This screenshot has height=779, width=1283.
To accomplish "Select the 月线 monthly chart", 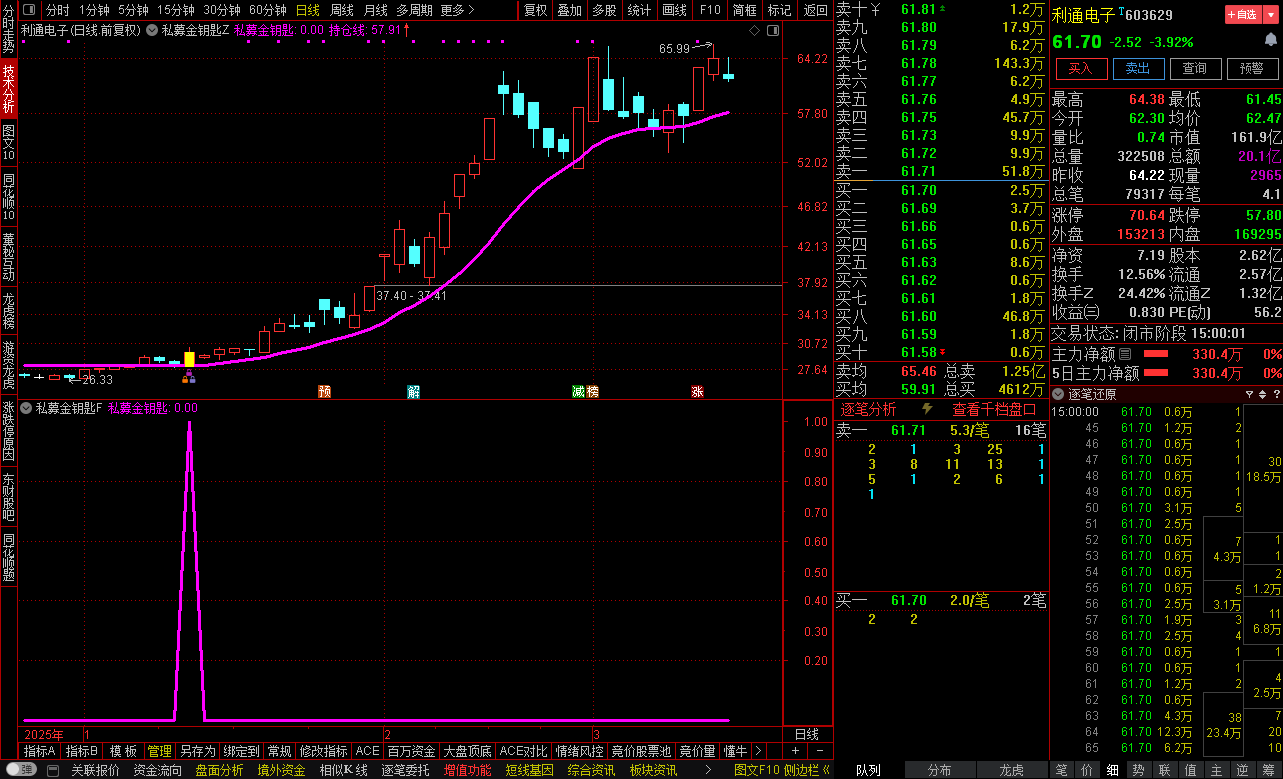I will coord(375,10).
